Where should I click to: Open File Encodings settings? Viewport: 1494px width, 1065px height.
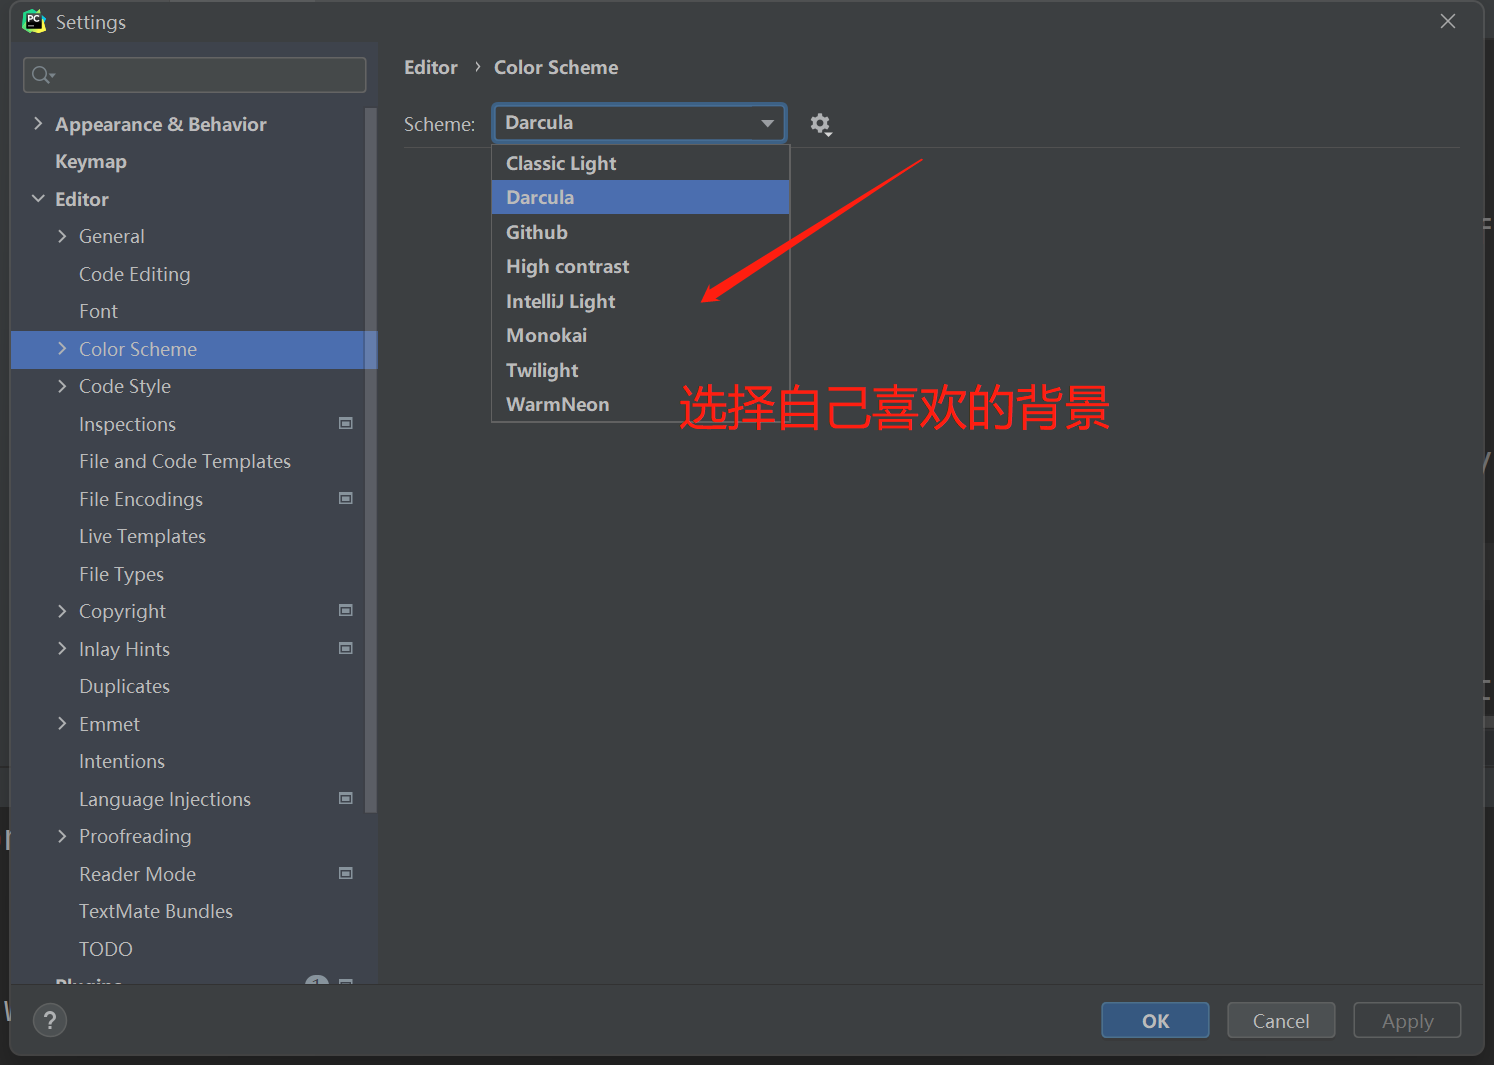coord(141,499)
